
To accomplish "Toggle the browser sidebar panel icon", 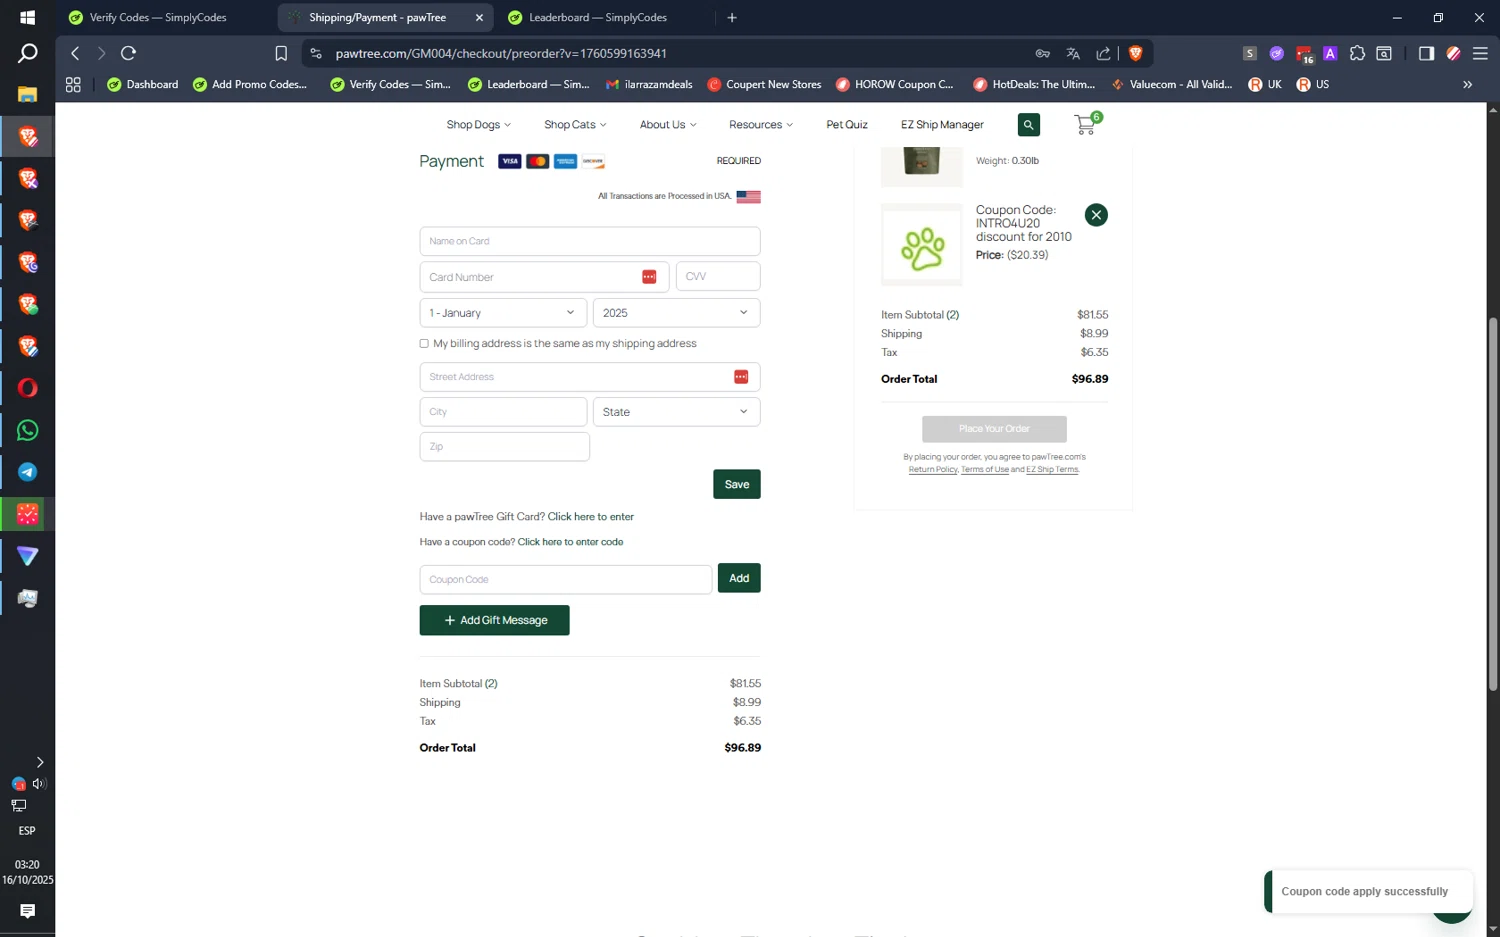I will point(1426,53).
